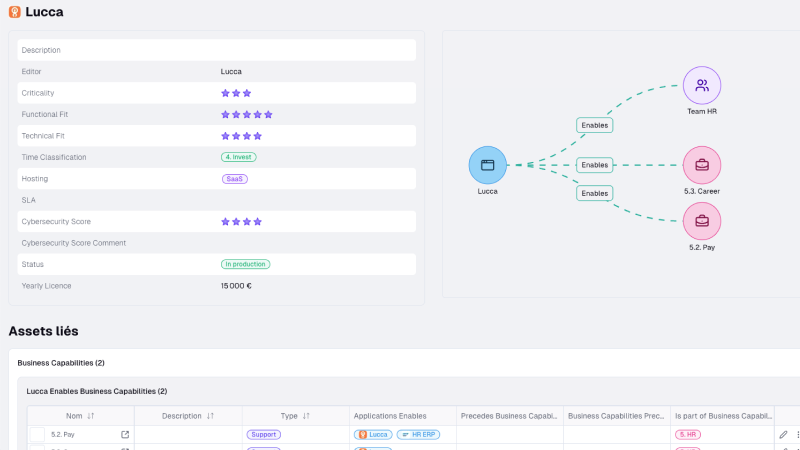Expand the Business Capabilities (2) section
The image size is (800, 450).
tap(61, 363)
